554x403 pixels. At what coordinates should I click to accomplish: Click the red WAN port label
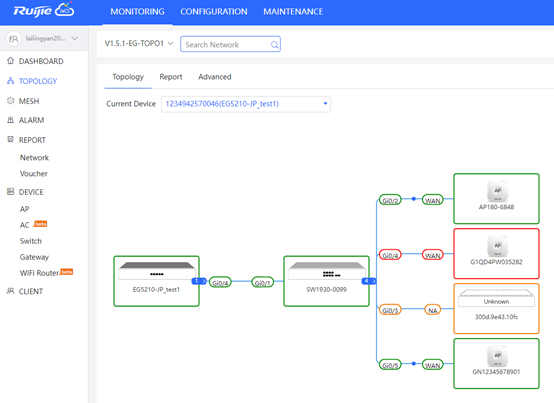coord(432,255)
